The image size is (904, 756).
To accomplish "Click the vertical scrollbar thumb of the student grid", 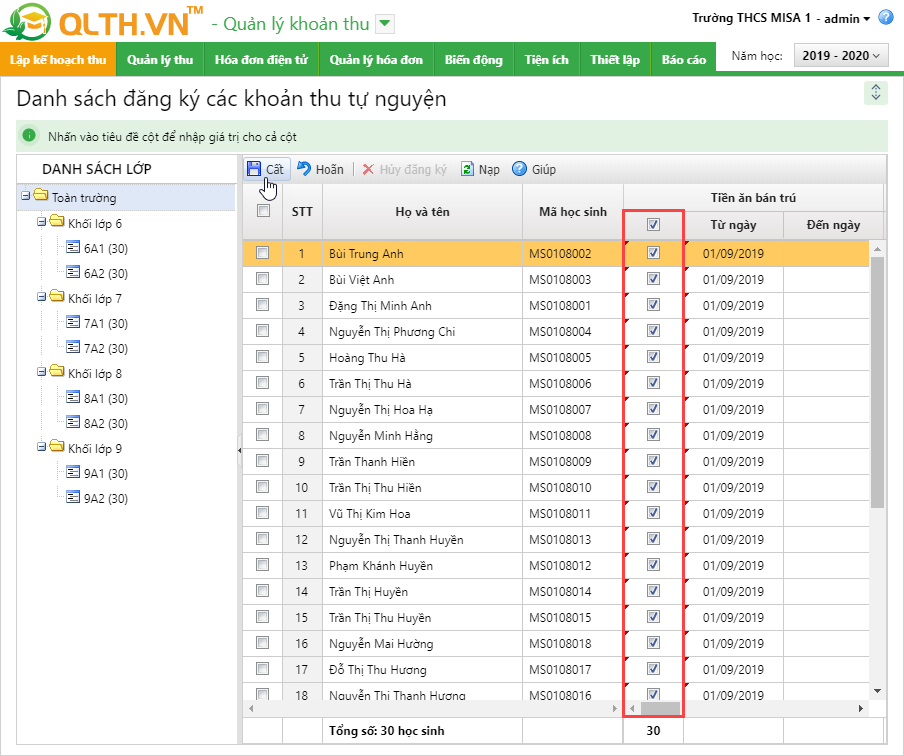I will coord(877,382).
